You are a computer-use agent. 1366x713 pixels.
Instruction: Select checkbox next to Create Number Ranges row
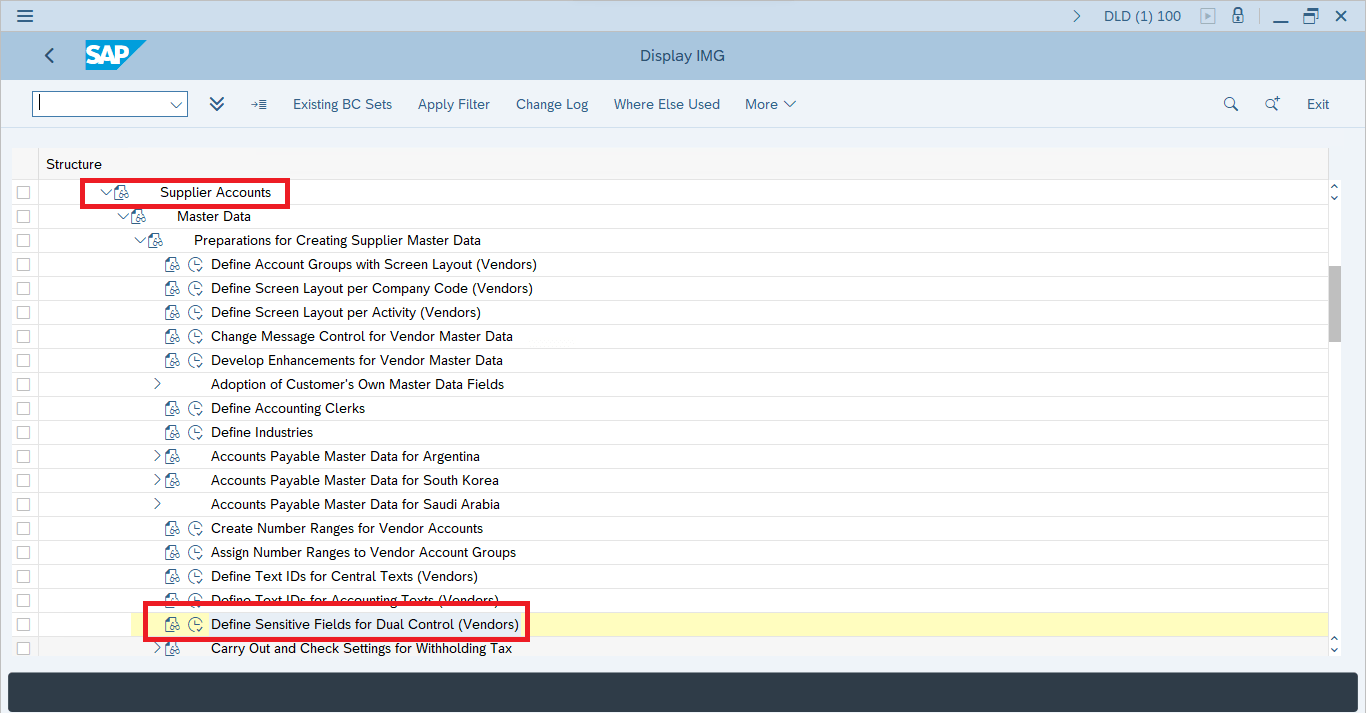23,528
